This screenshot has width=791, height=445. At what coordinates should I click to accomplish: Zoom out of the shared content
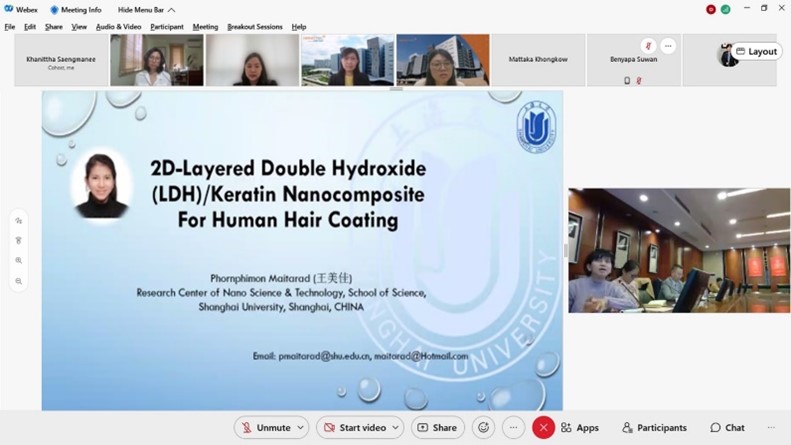(x=19, y=282)
